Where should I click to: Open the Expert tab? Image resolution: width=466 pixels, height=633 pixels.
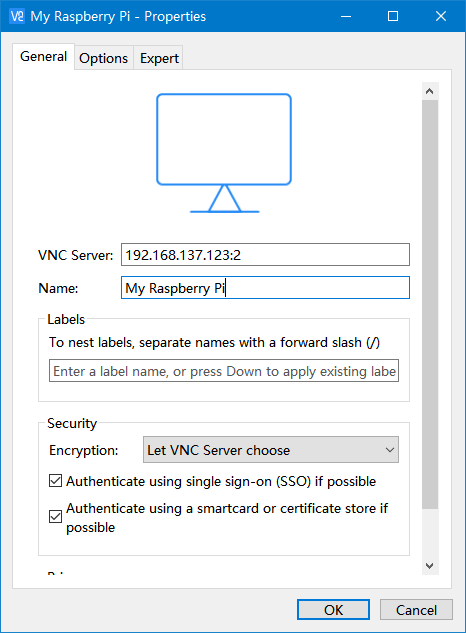tap(159, 58)
